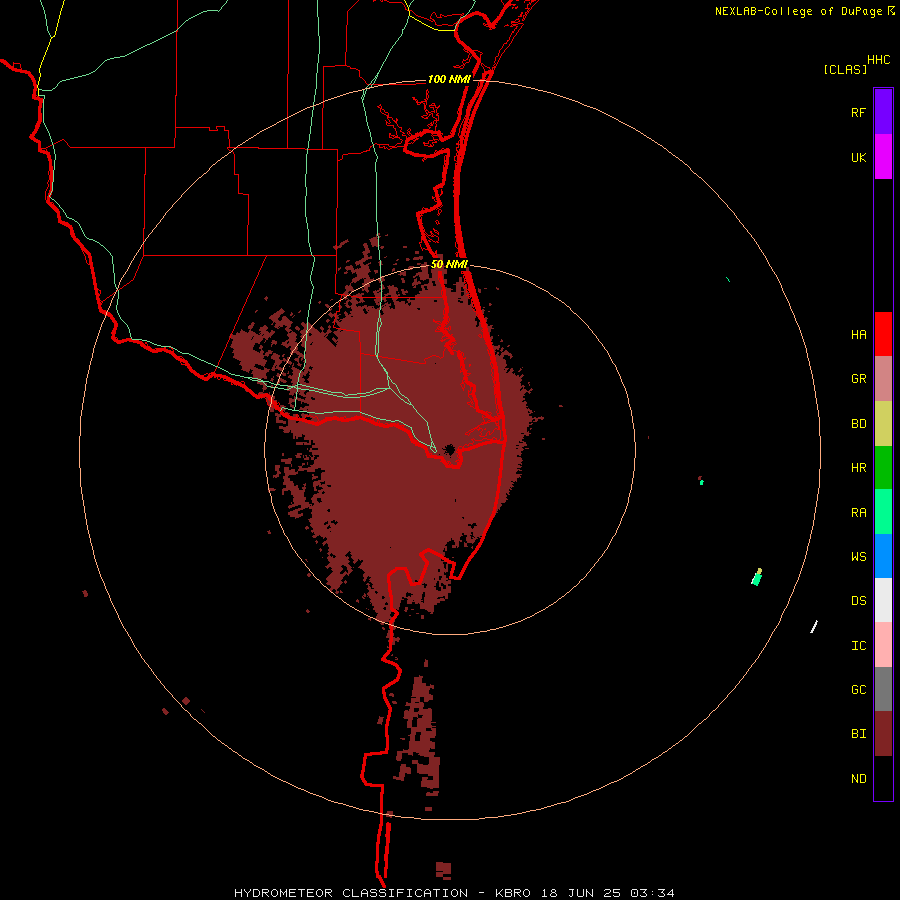Click the '03:34' timestamp
The height and width of the screenshot is (900, 900).
(652, 893)
